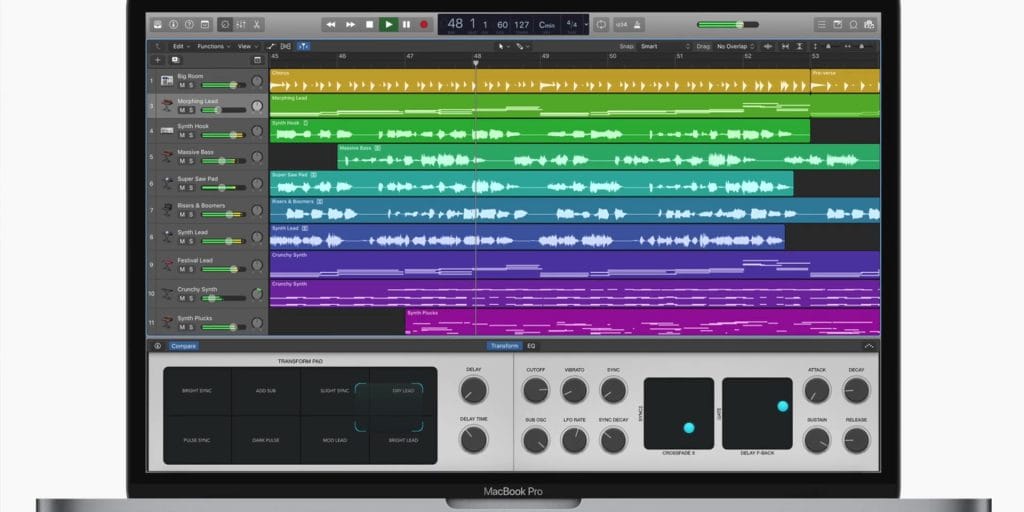Click the tempo value 127
This screenshot has width=1024, height=512.
point(522,25)
